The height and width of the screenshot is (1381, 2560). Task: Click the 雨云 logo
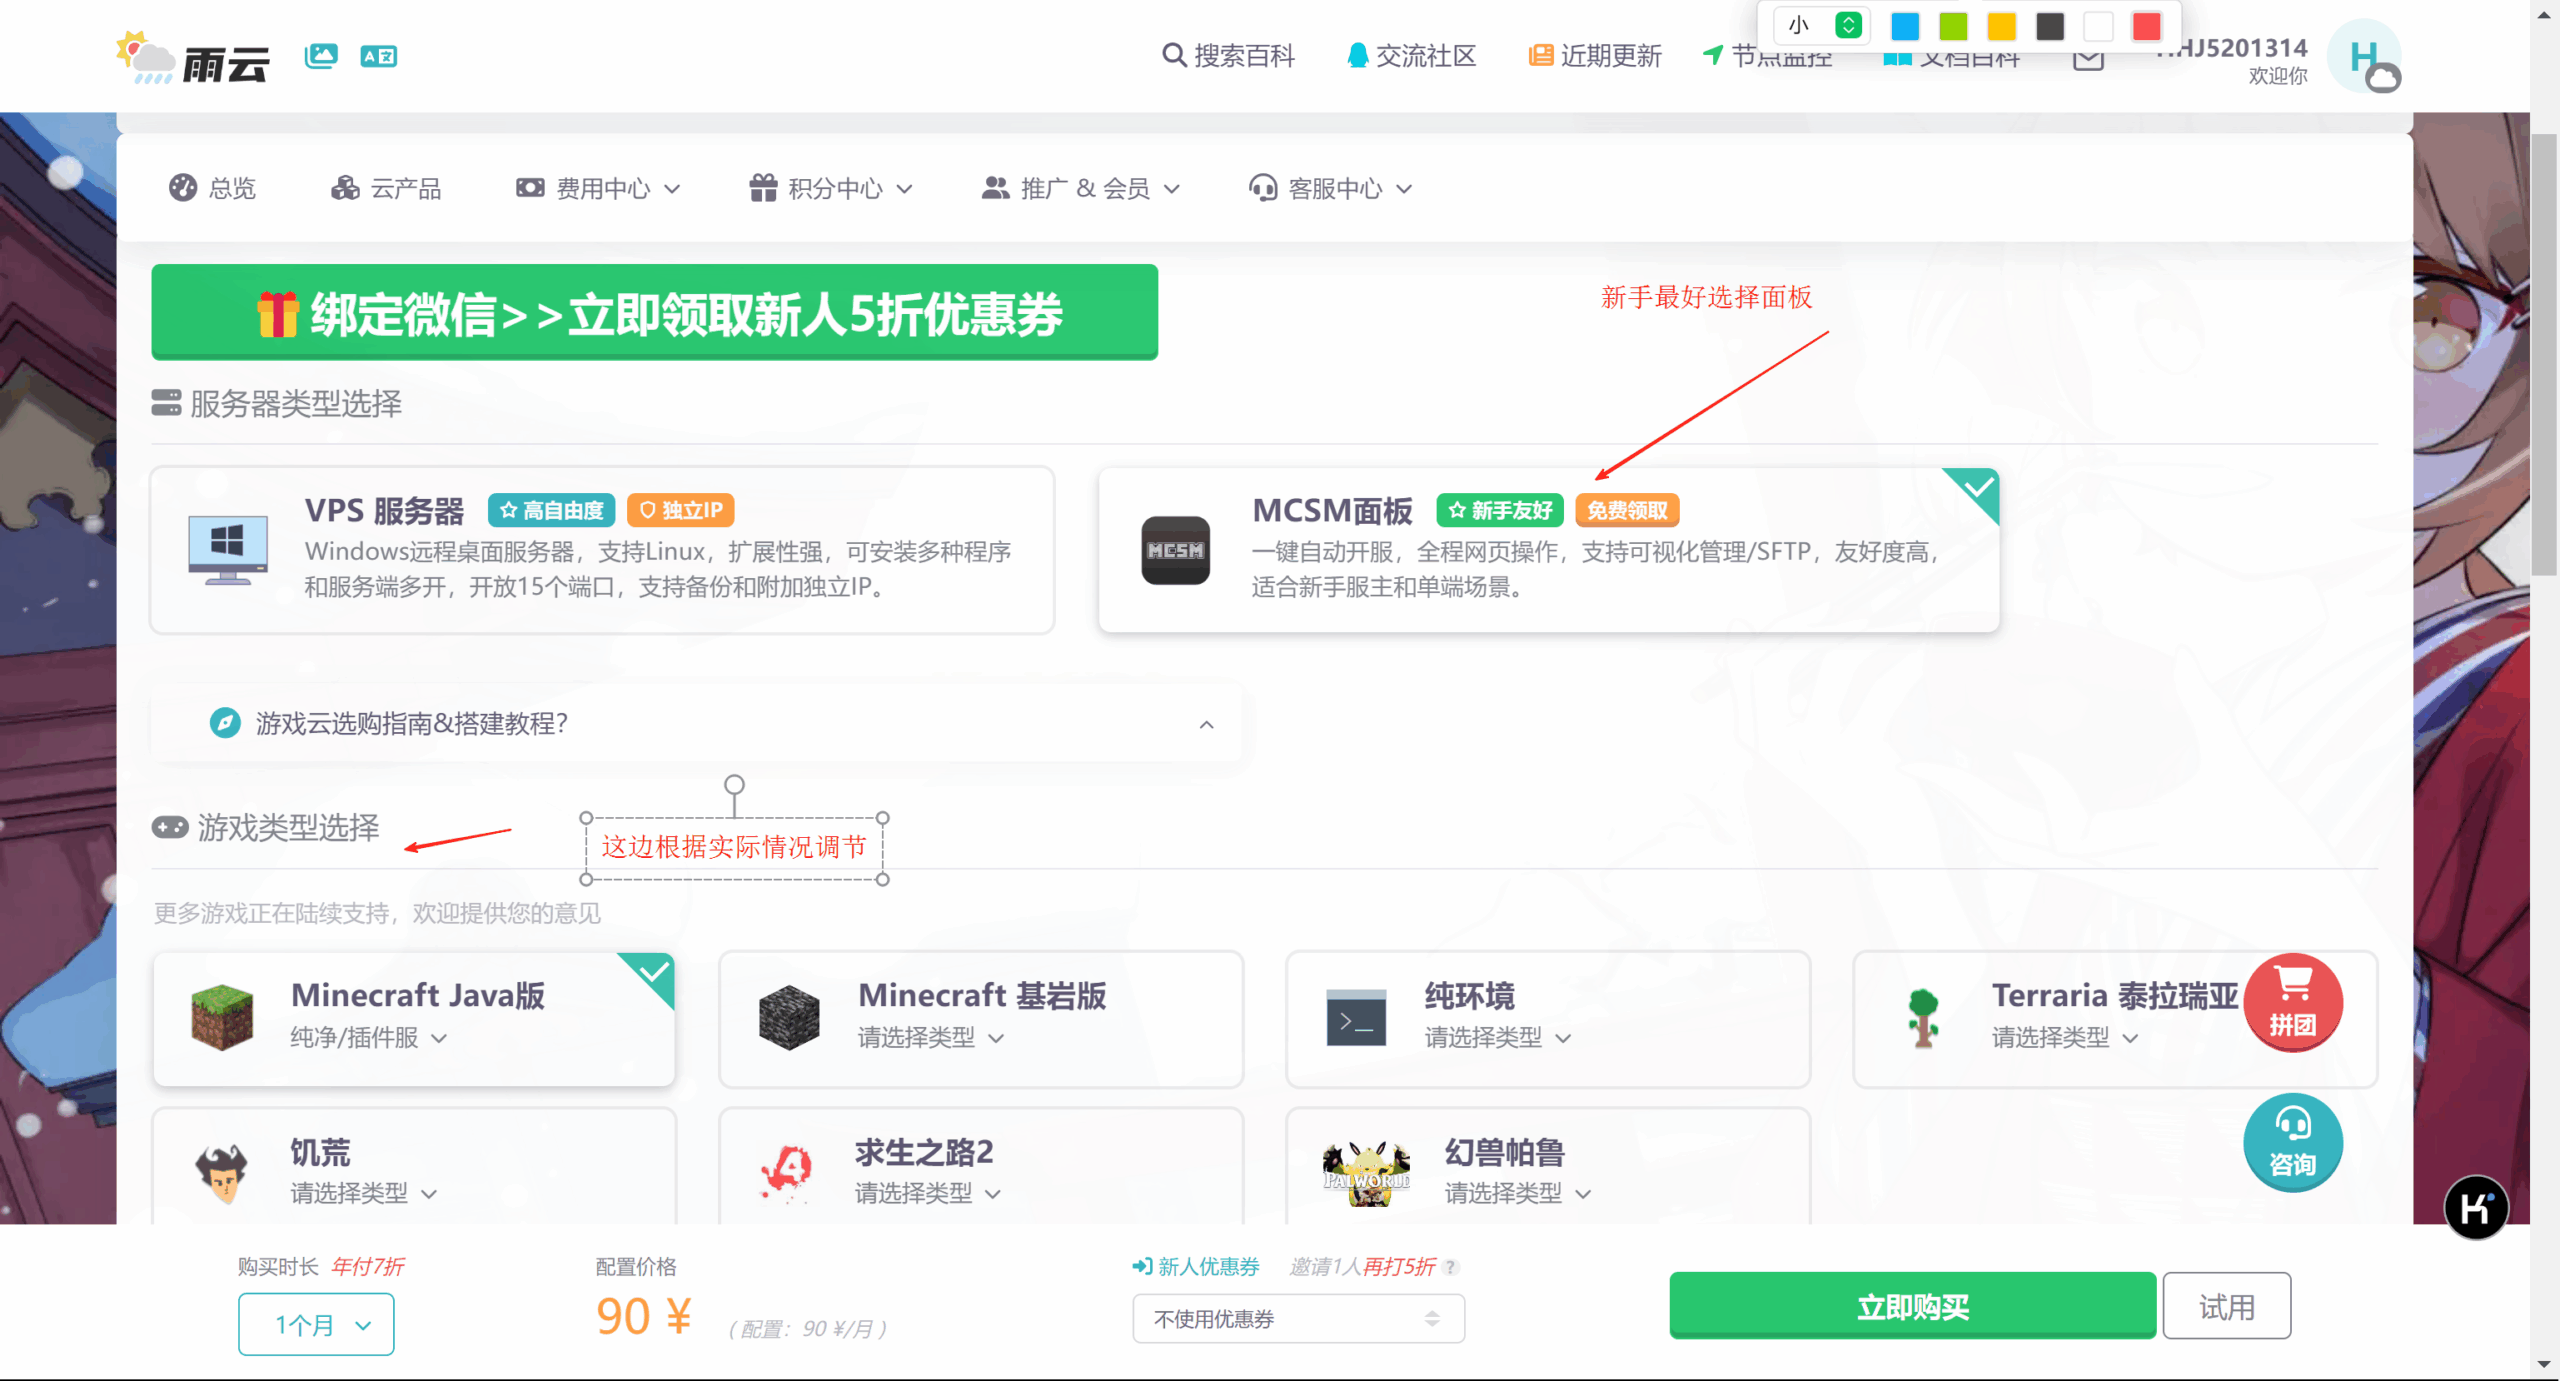192,57
